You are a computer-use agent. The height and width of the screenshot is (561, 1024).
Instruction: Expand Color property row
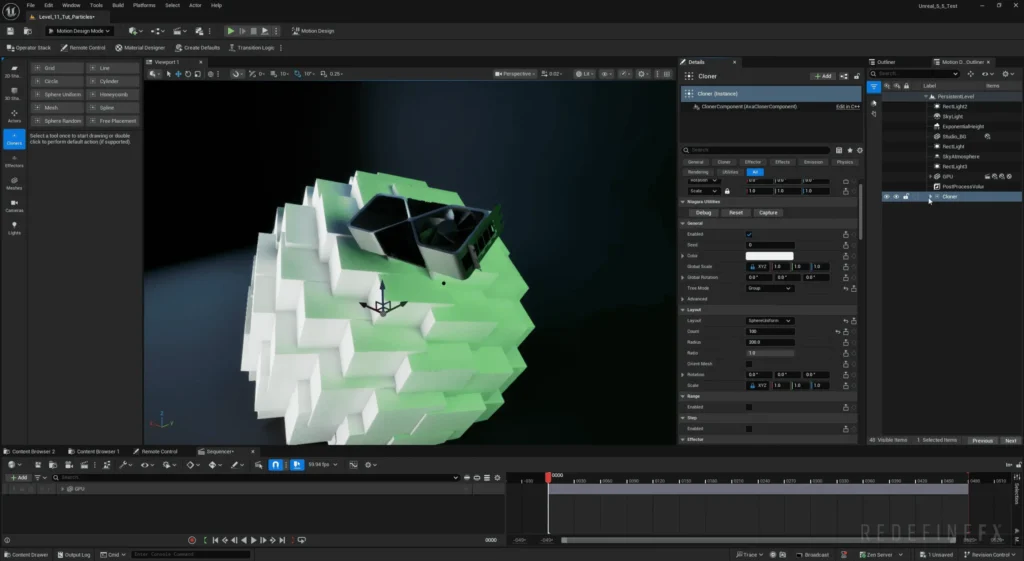(683, 255)
